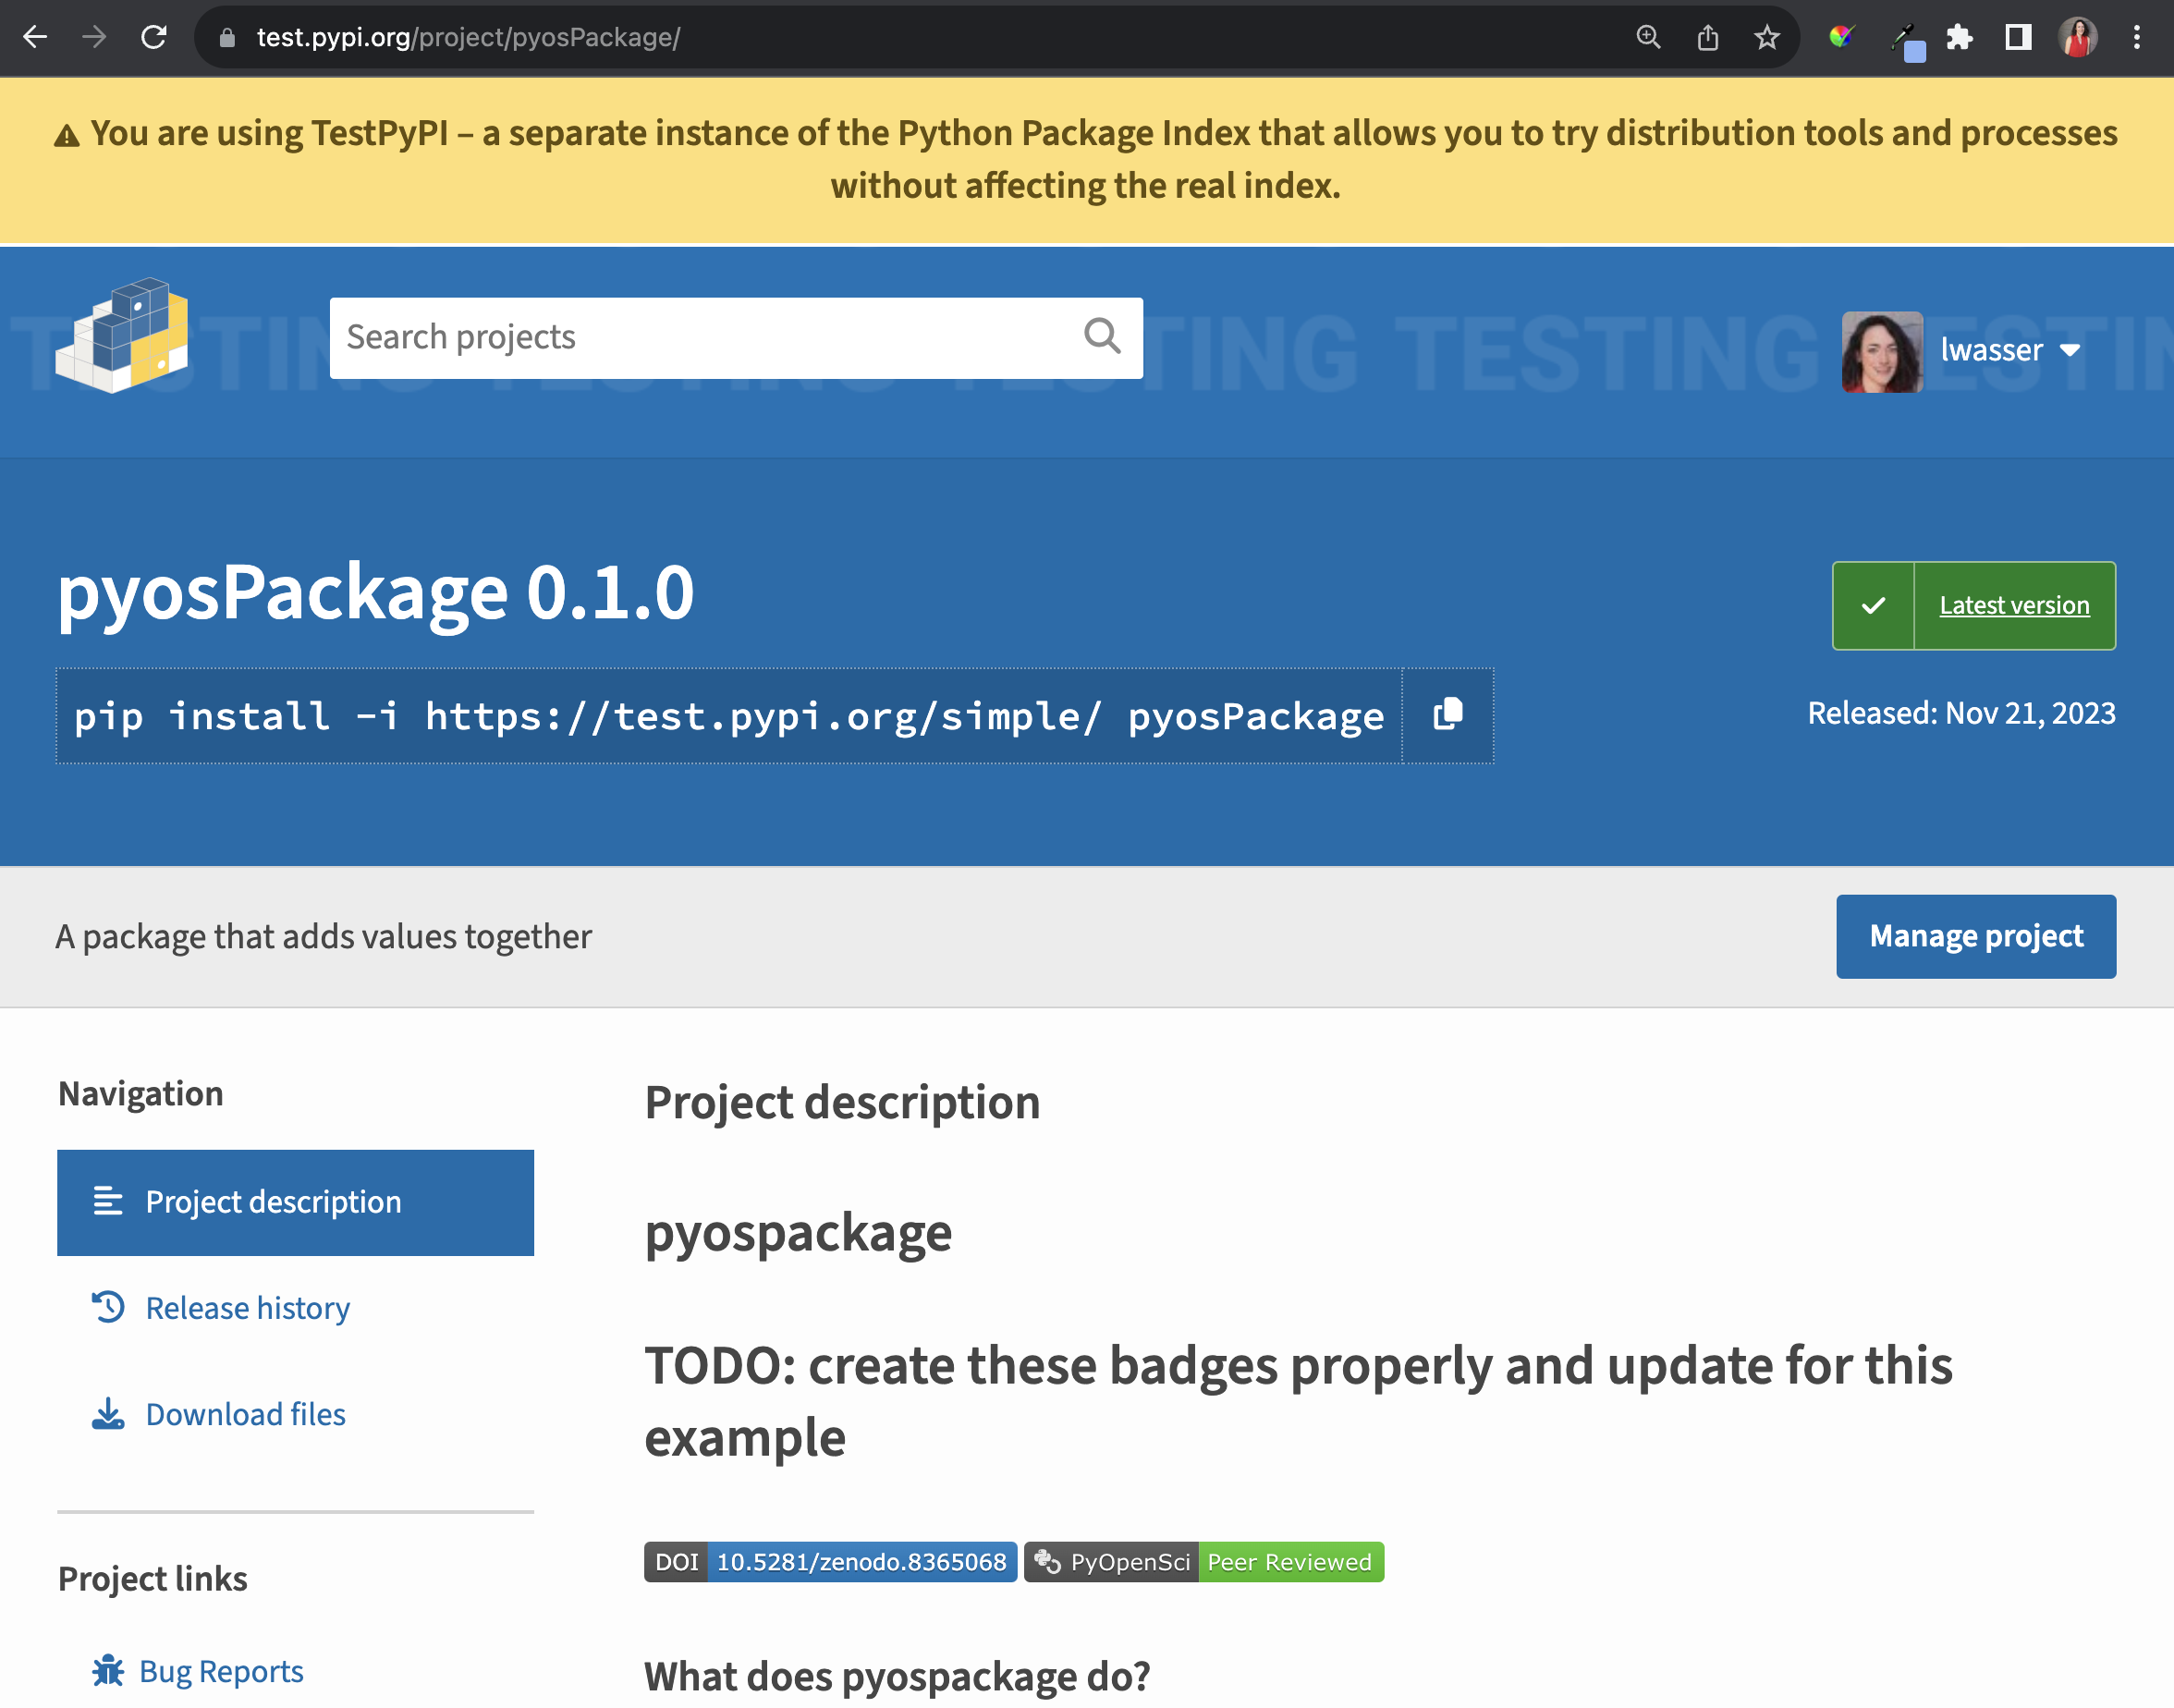Select the Project description navigation tab
This screenshot has height=1708, width=2174.
click(295, 1202)
